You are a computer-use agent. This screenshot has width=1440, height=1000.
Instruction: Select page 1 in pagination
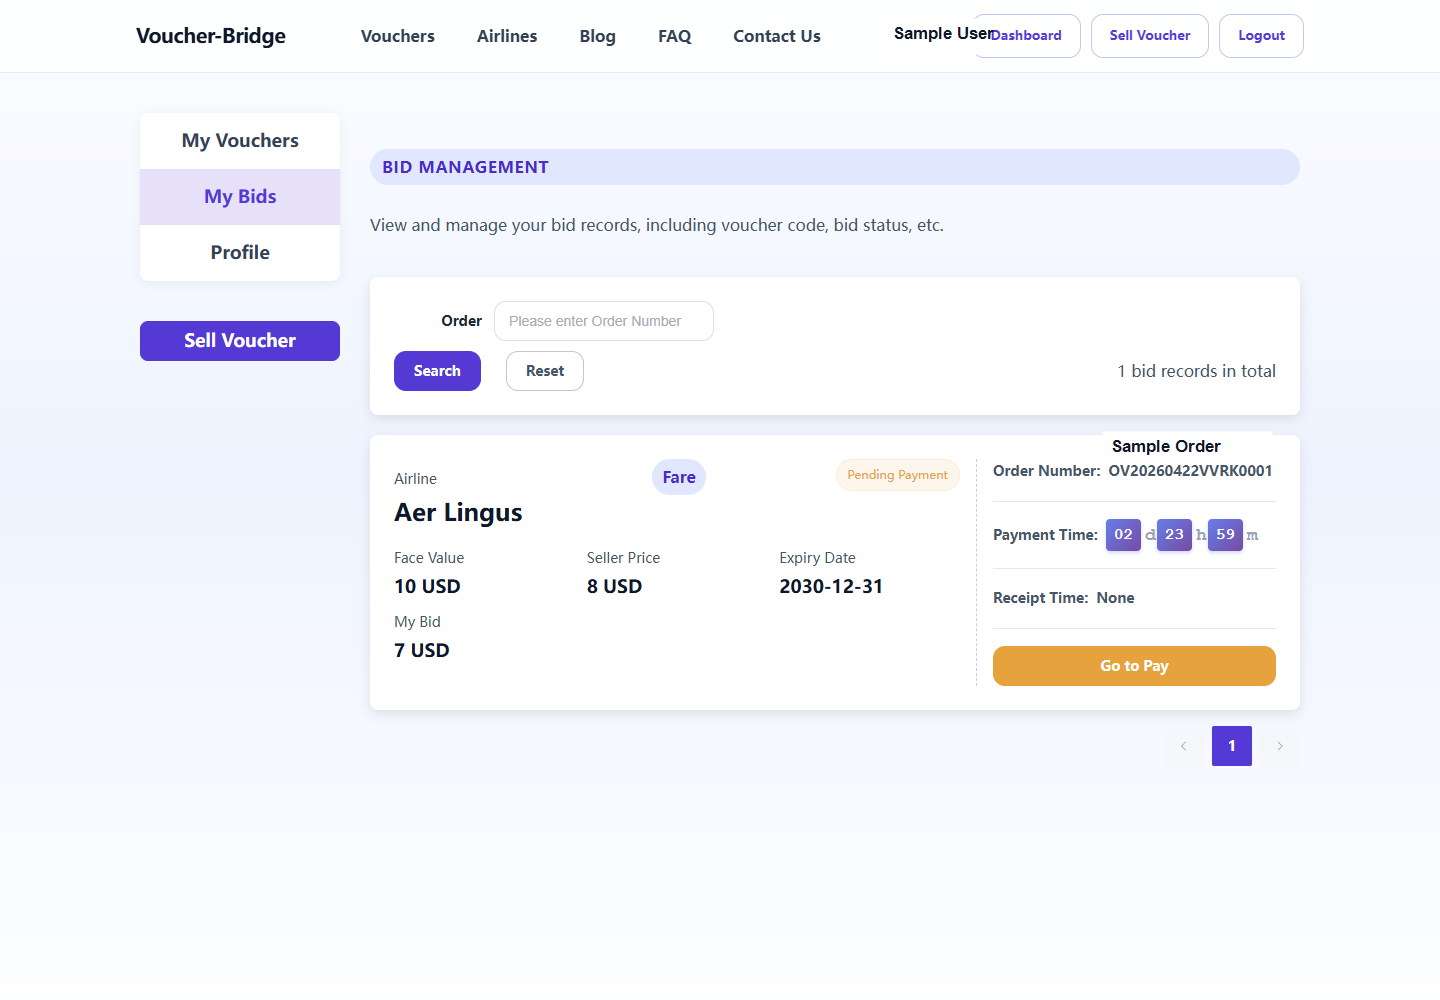pos(1232,746)
